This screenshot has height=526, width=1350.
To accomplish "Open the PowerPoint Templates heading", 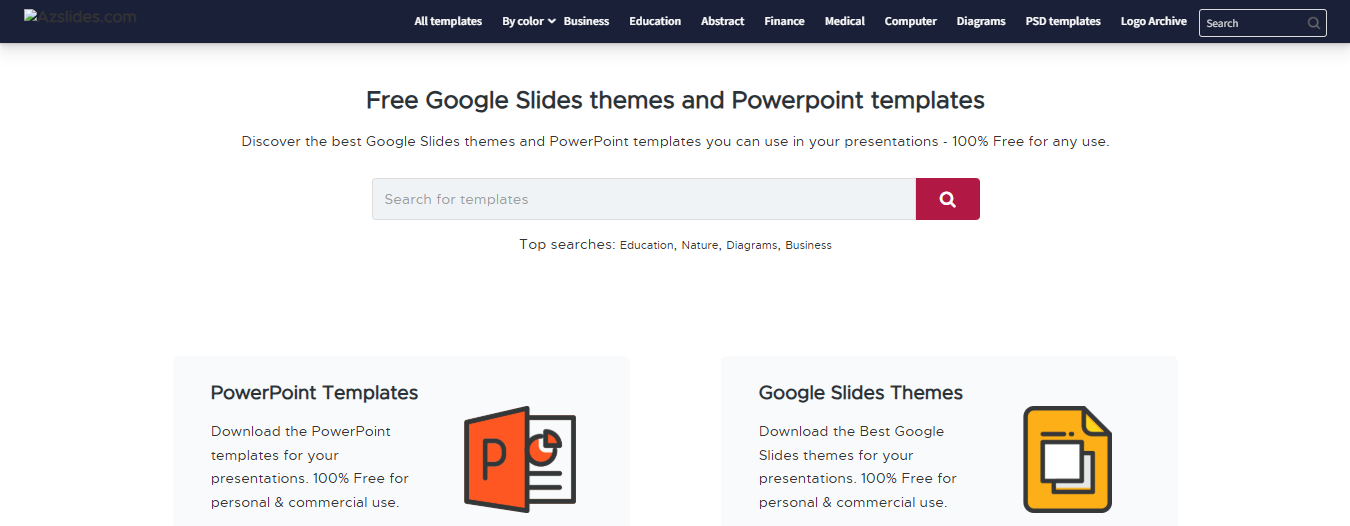I will 314,393.
